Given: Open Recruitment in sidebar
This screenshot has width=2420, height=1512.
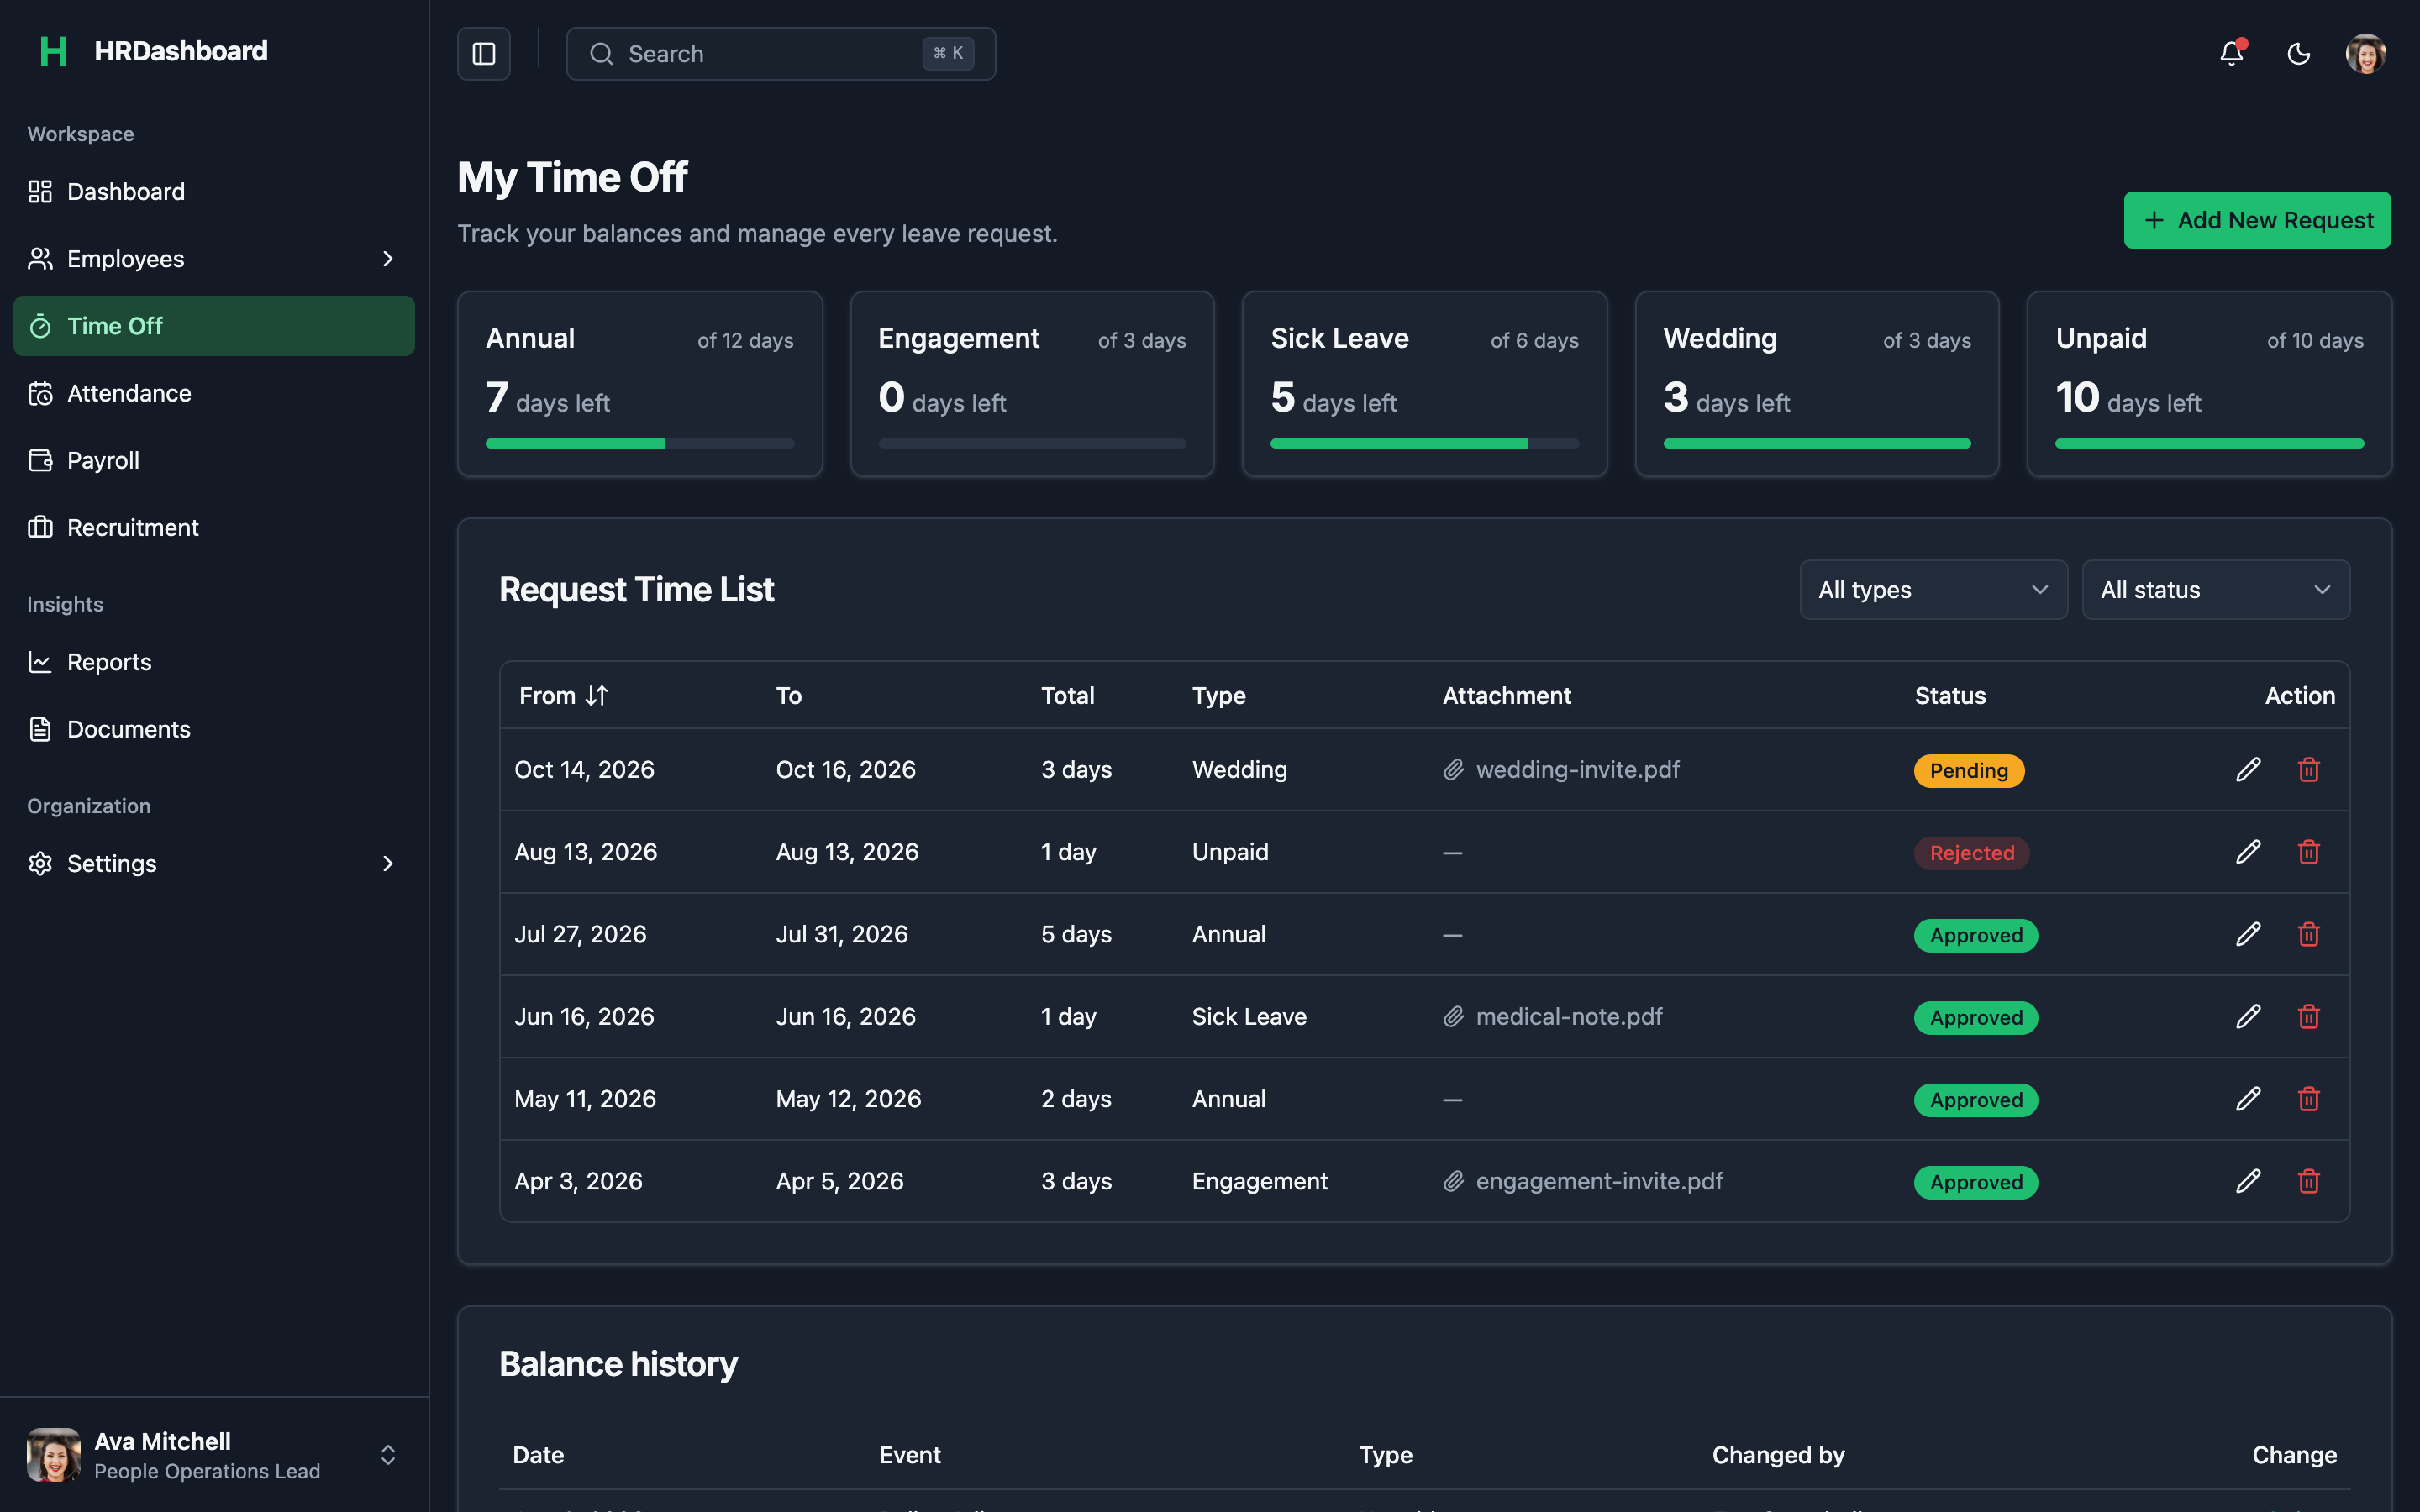Looking at the screenshot, I should point(214,528).
